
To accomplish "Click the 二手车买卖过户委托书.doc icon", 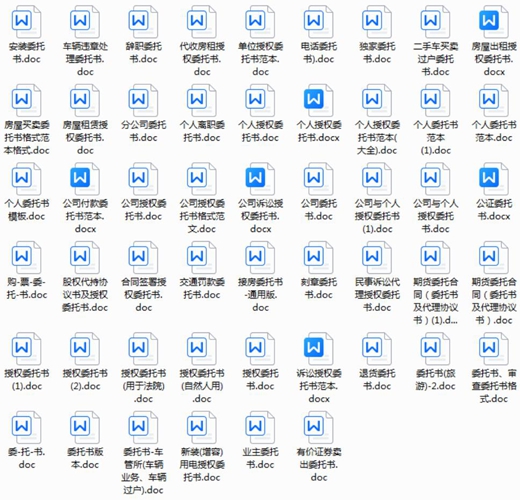I will pyautogui.click(x=435, y=22).
